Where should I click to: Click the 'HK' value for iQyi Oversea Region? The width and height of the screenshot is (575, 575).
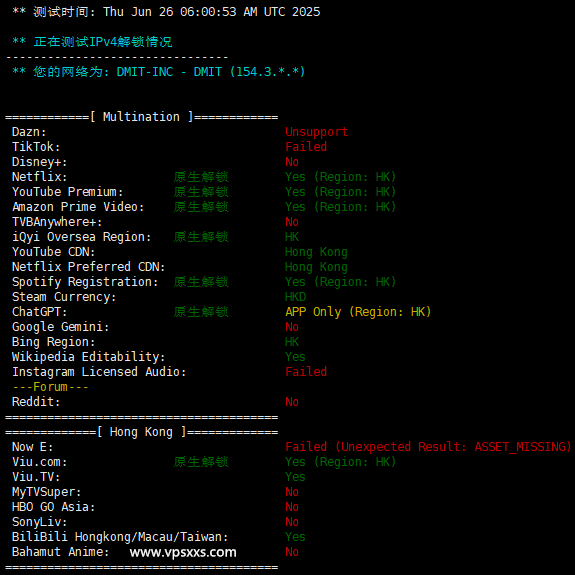coord(292,237)
